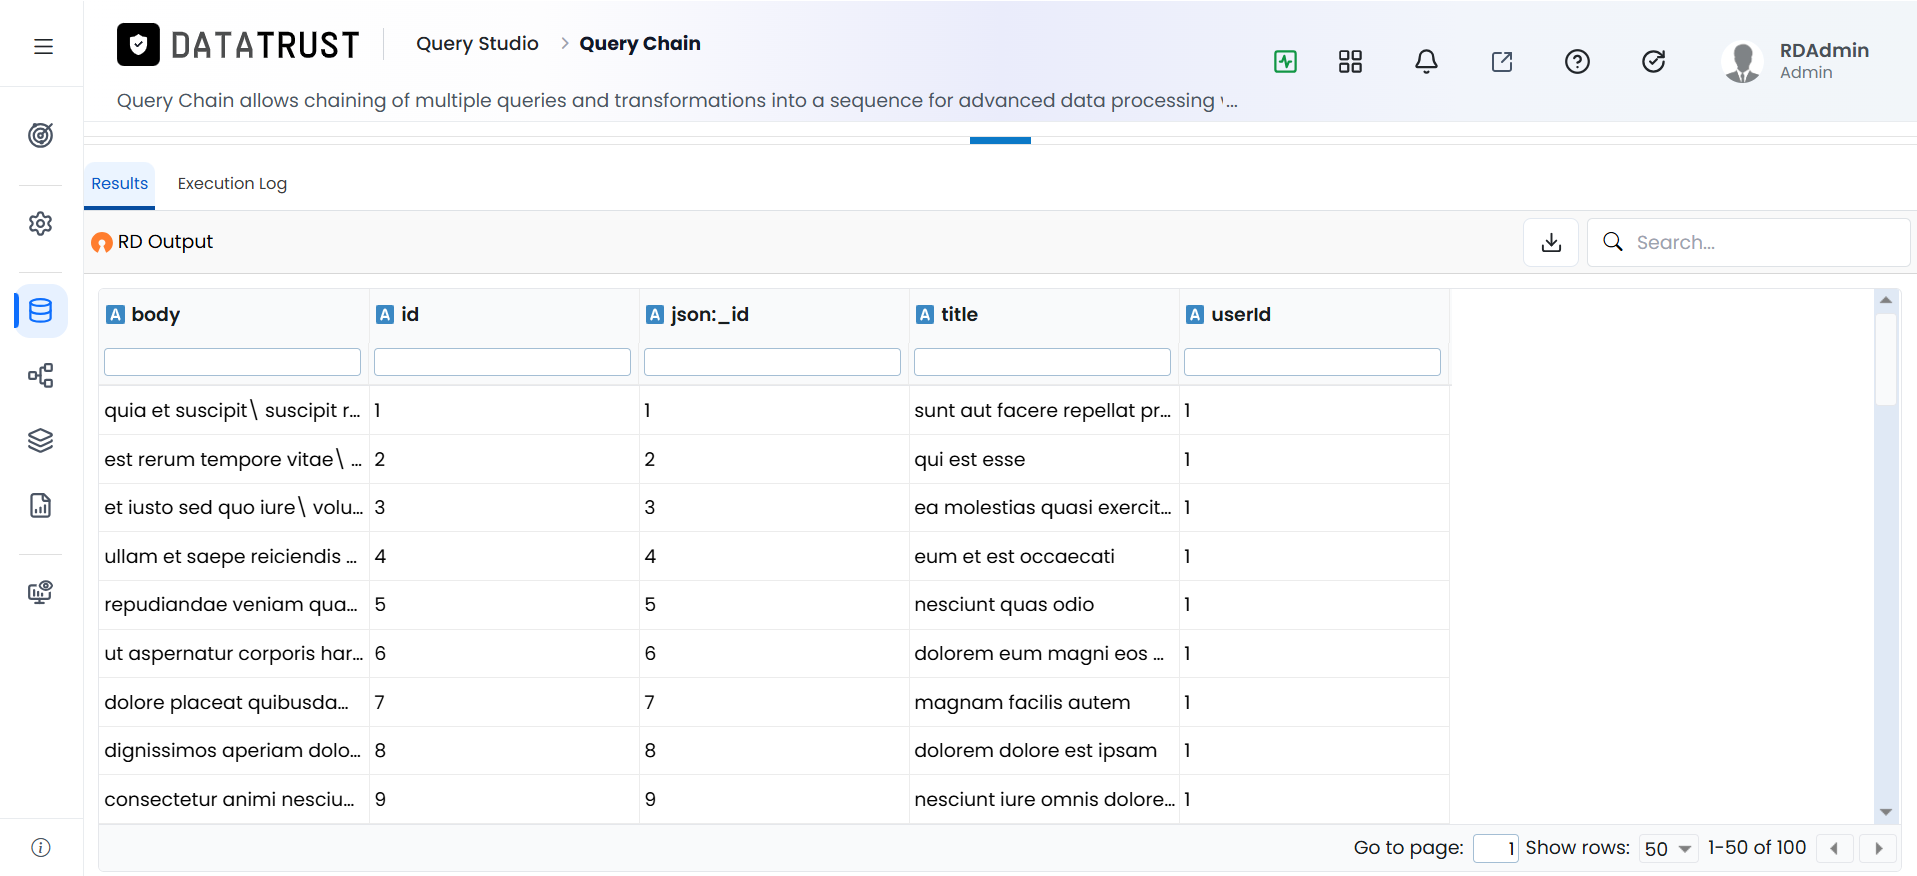Select the Results tab
Image resolution: width=1917 pixels, height=876 pixels.
(x=119, y=184)
